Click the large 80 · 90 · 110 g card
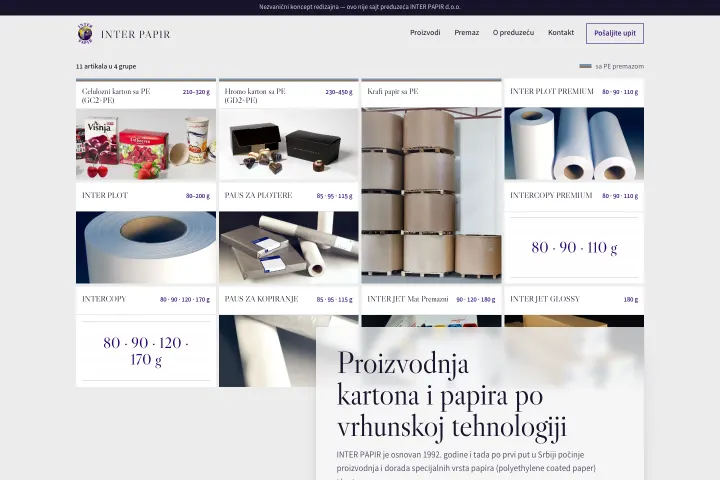Image resolution: width=720 pixels, height=480 pixels. click(574, 247)
